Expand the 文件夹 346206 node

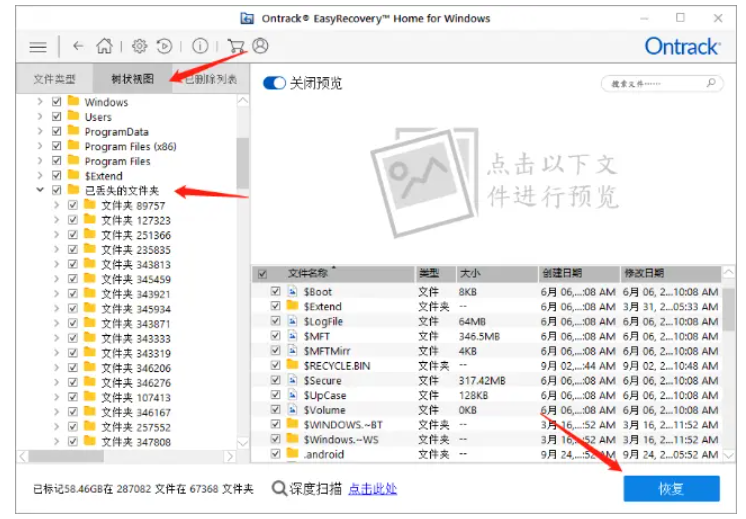(x=56, y=367)
